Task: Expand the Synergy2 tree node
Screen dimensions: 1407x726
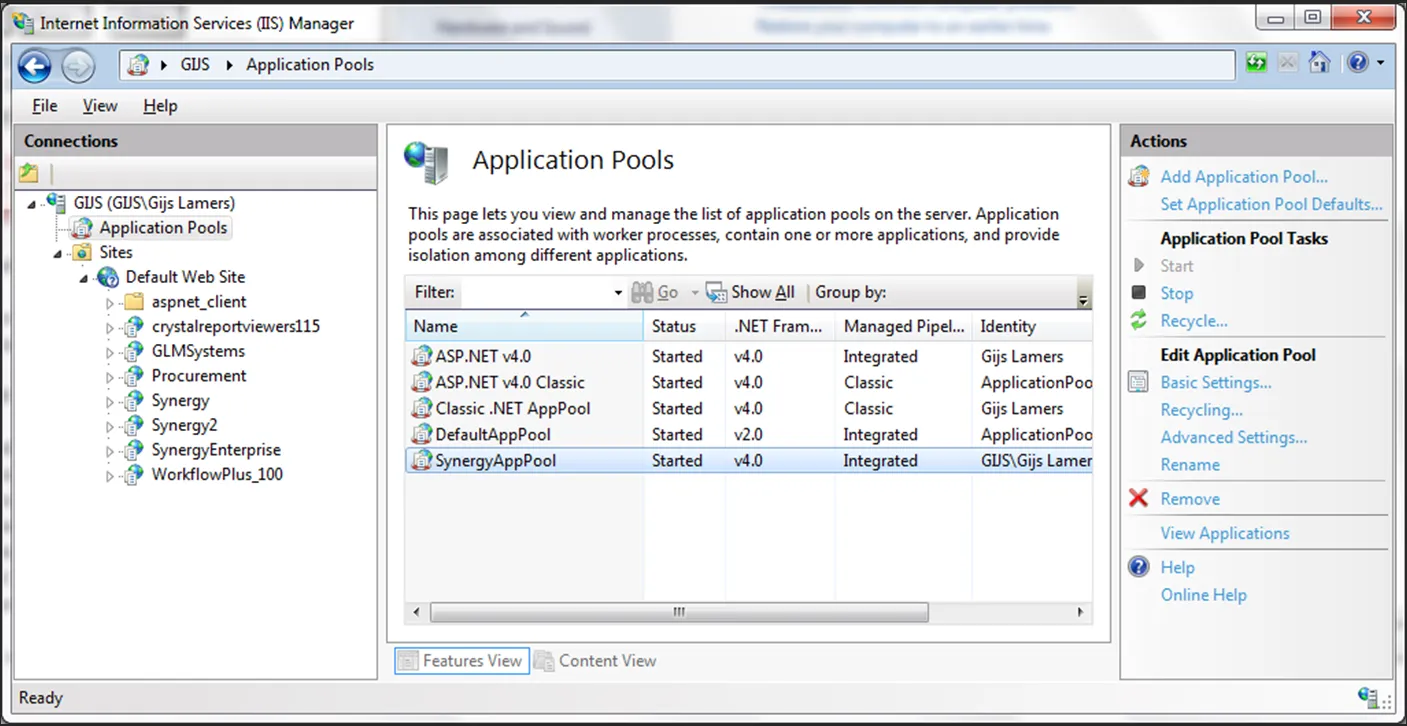Action: point(110,426)
